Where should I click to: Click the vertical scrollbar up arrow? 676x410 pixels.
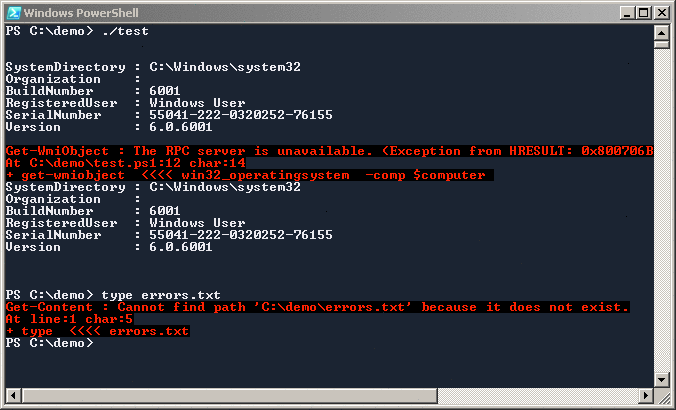point(662,31)
